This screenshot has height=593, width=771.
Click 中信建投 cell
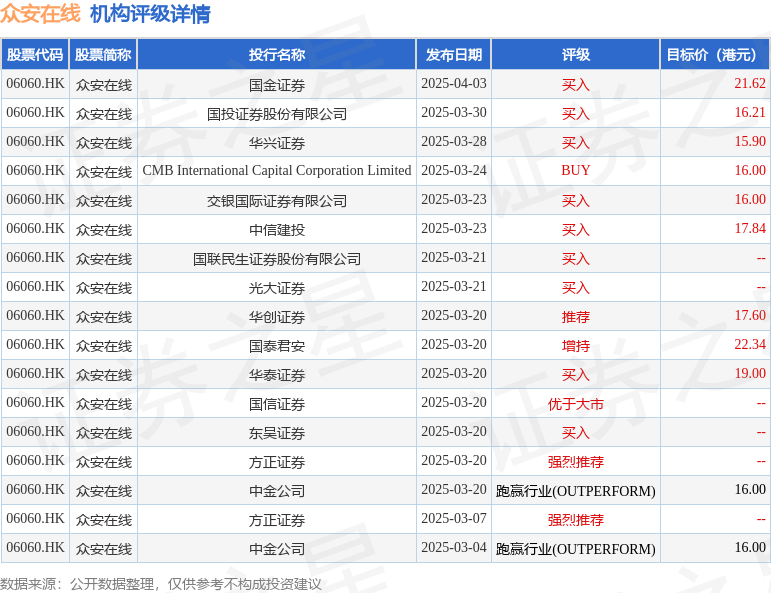[277, 230]
